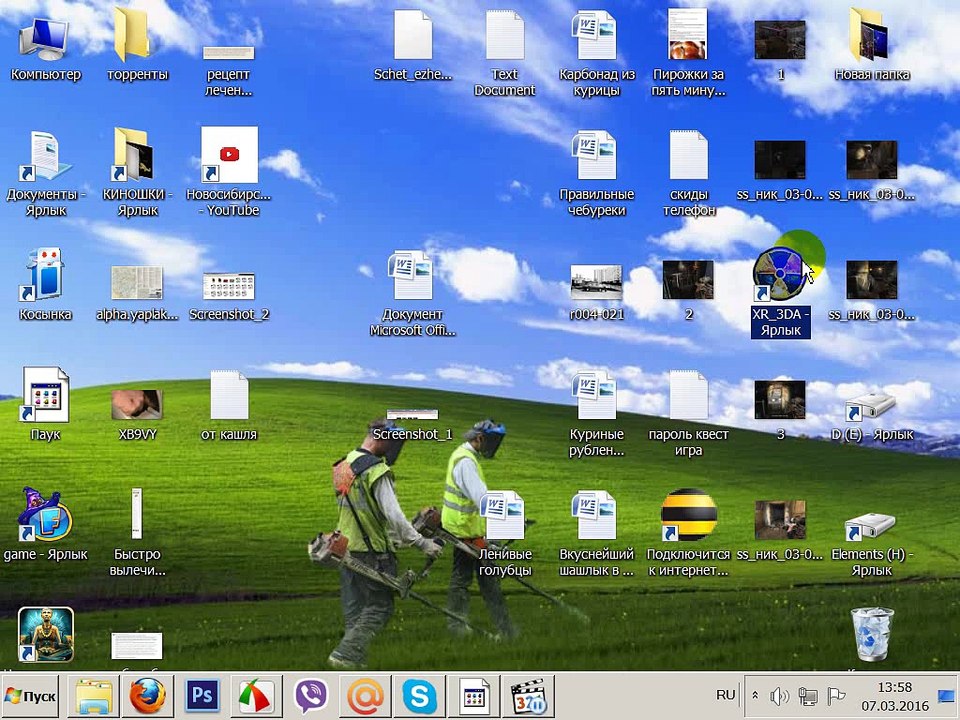Select the XB9VY image file
Viewport: 960px width, 720px height.
[x=137, y=415]
